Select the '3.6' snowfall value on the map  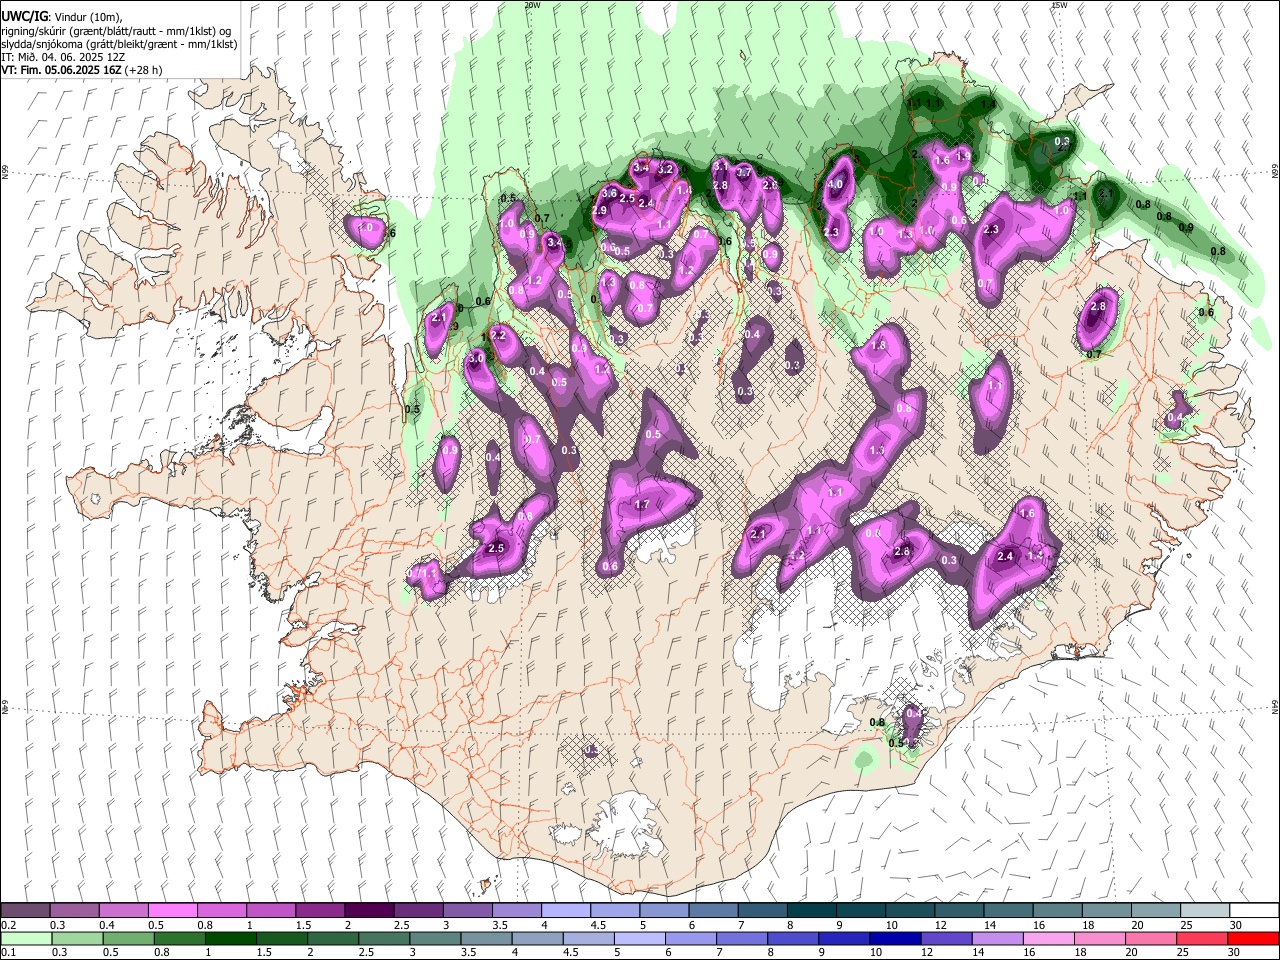pos(608,192)
